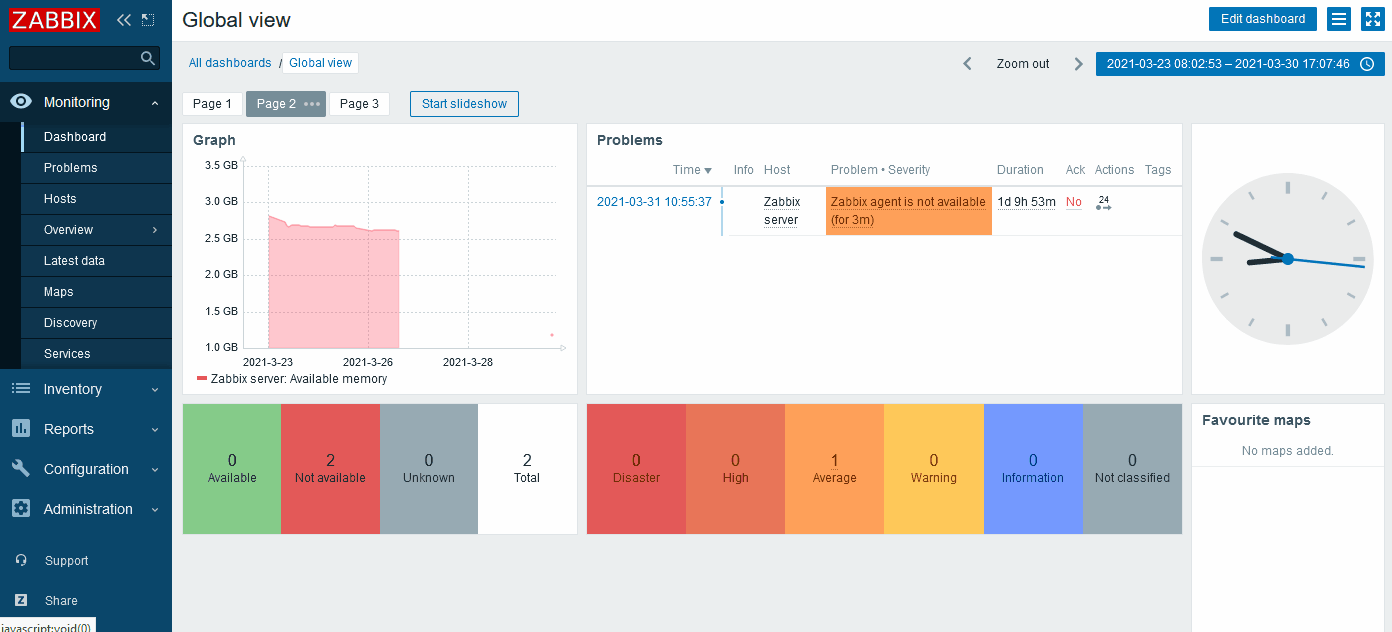Click the Global view breadcrumb

321,63
